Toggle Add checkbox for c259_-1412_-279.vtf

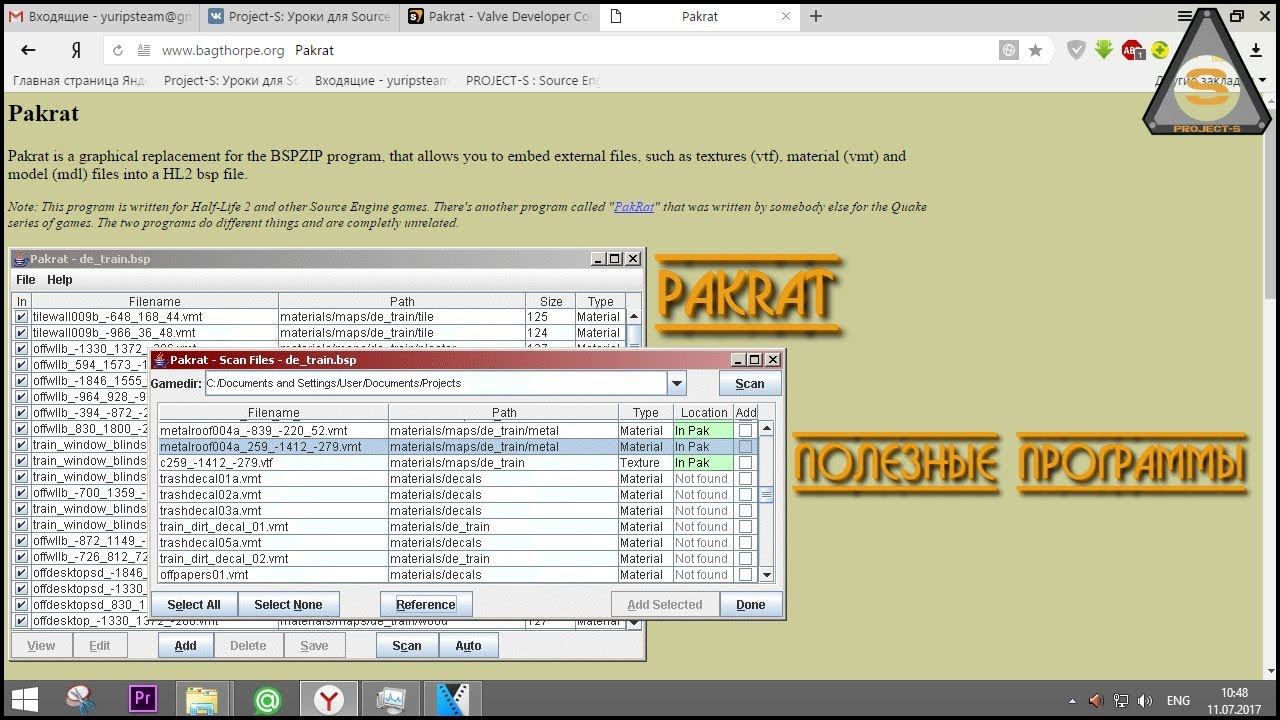tap(745, 463)
